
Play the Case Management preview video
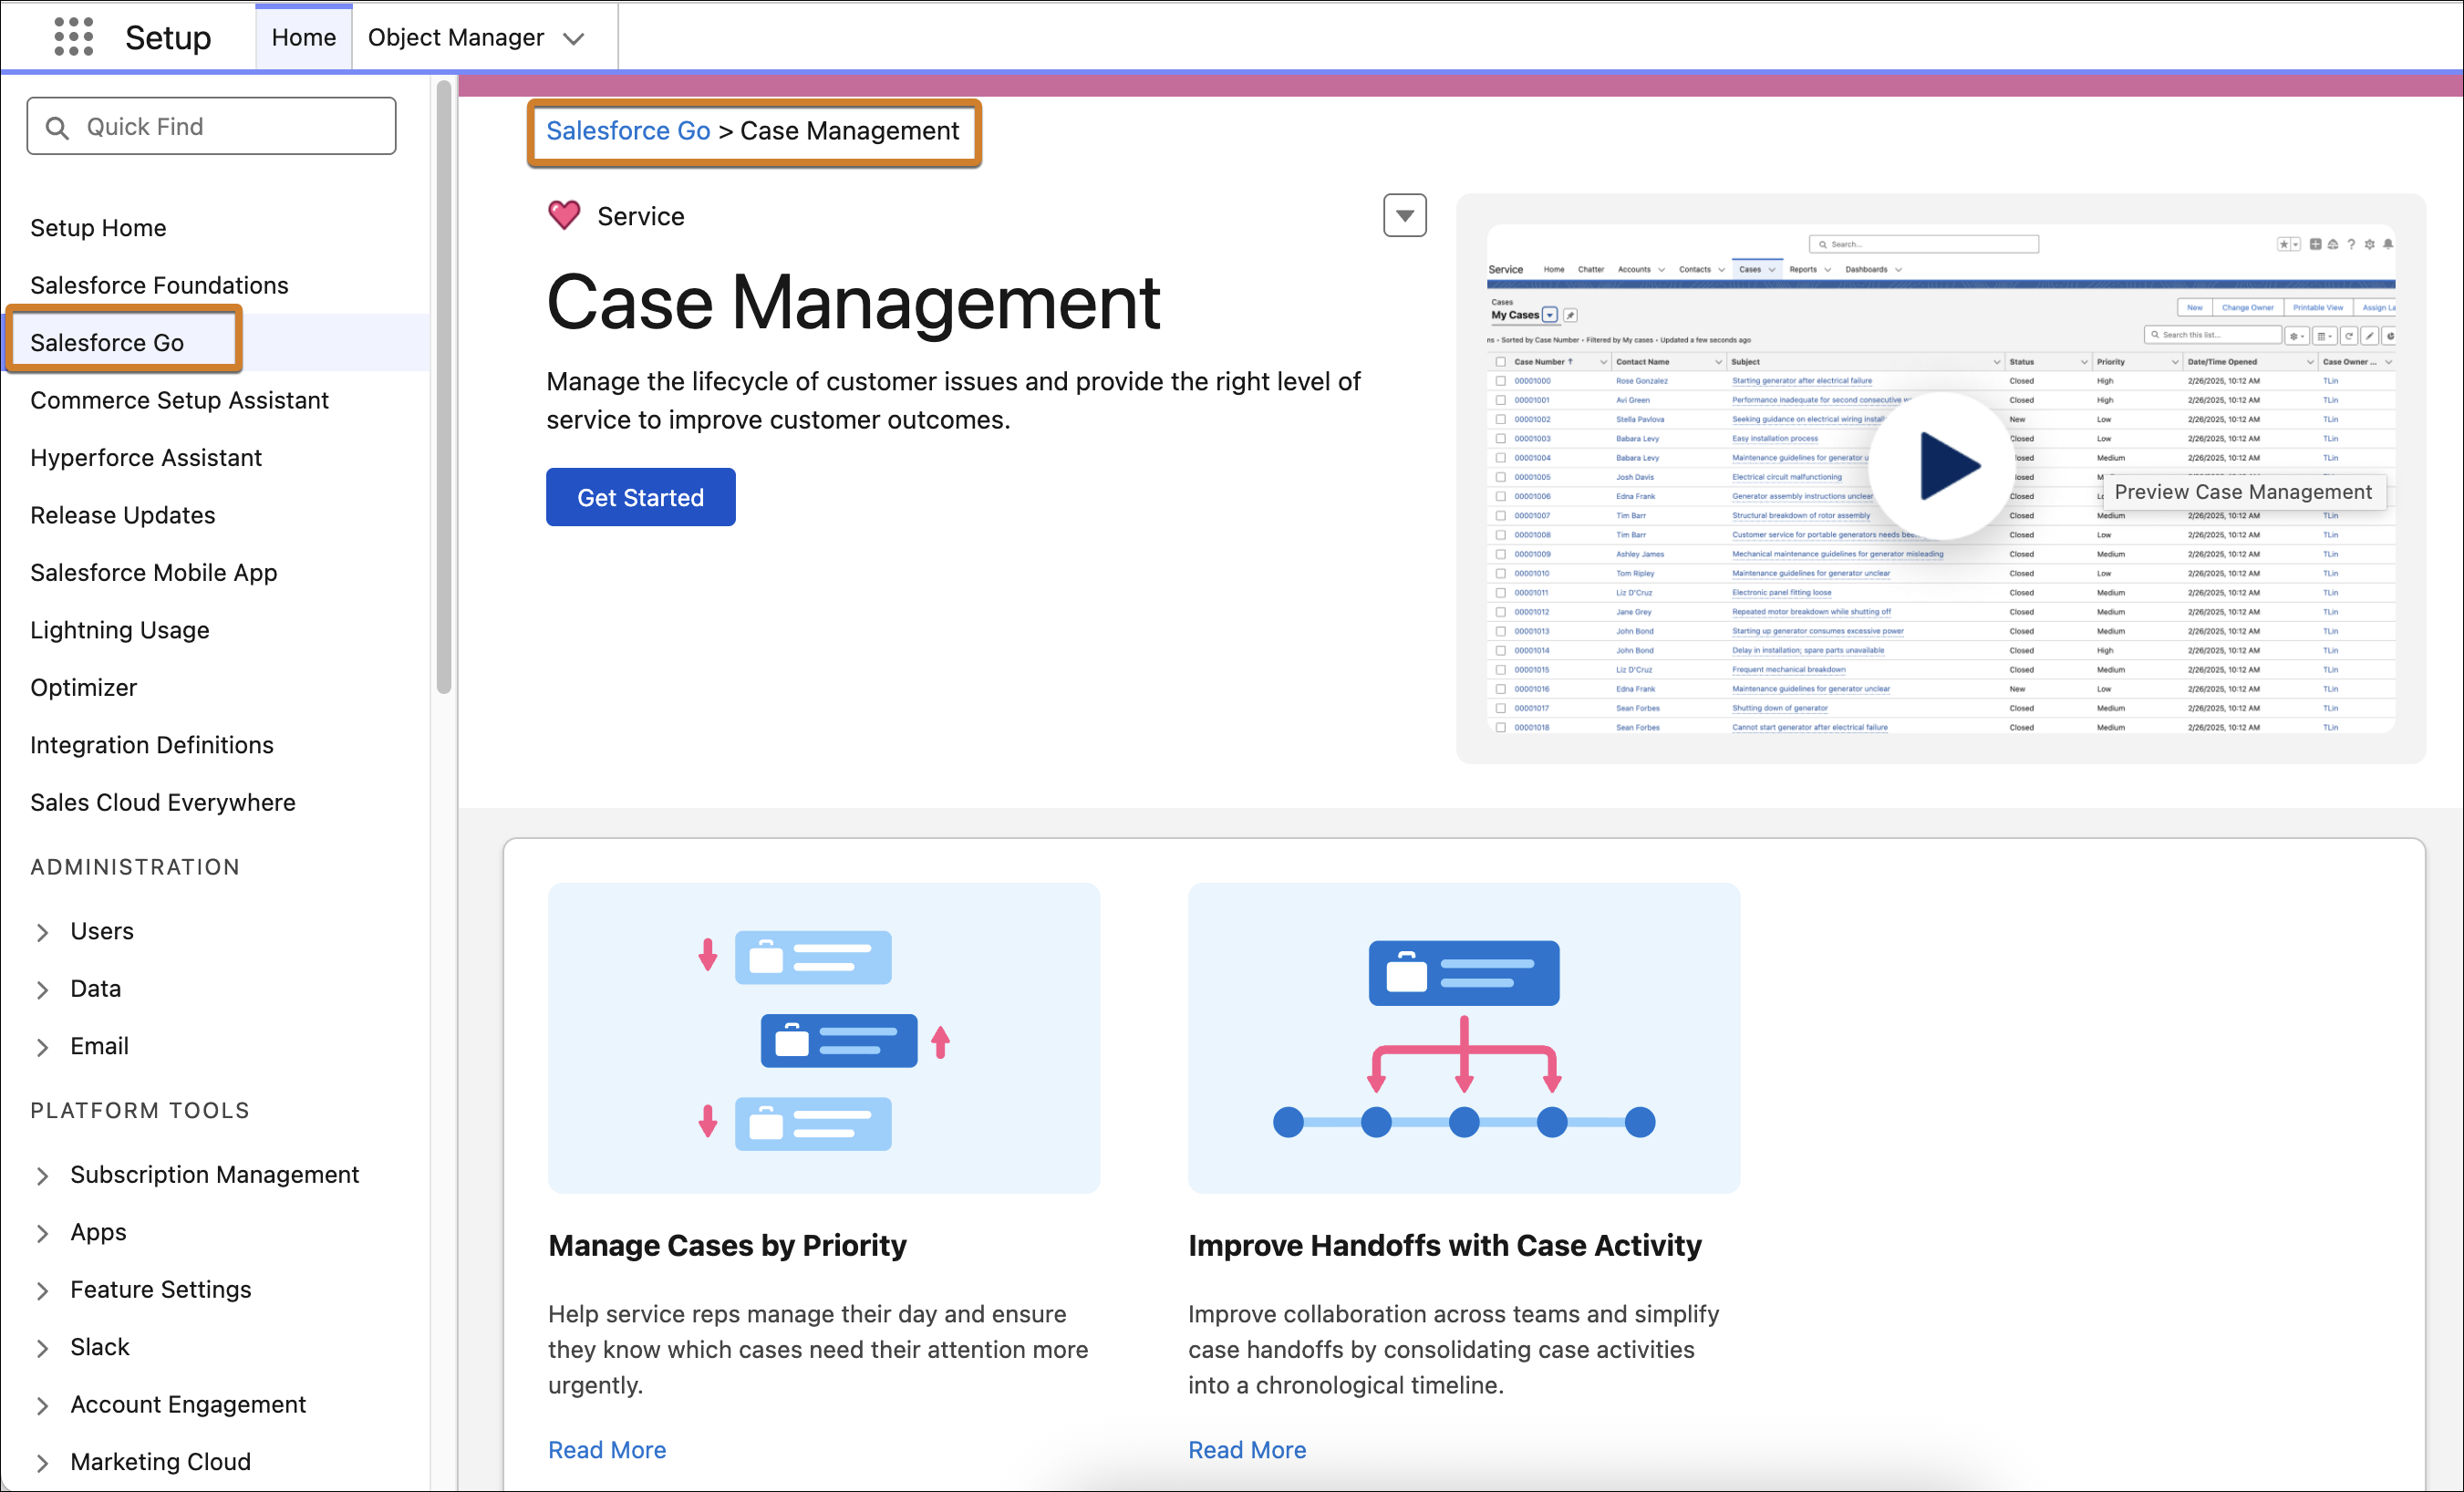(x=1941, y=465)
